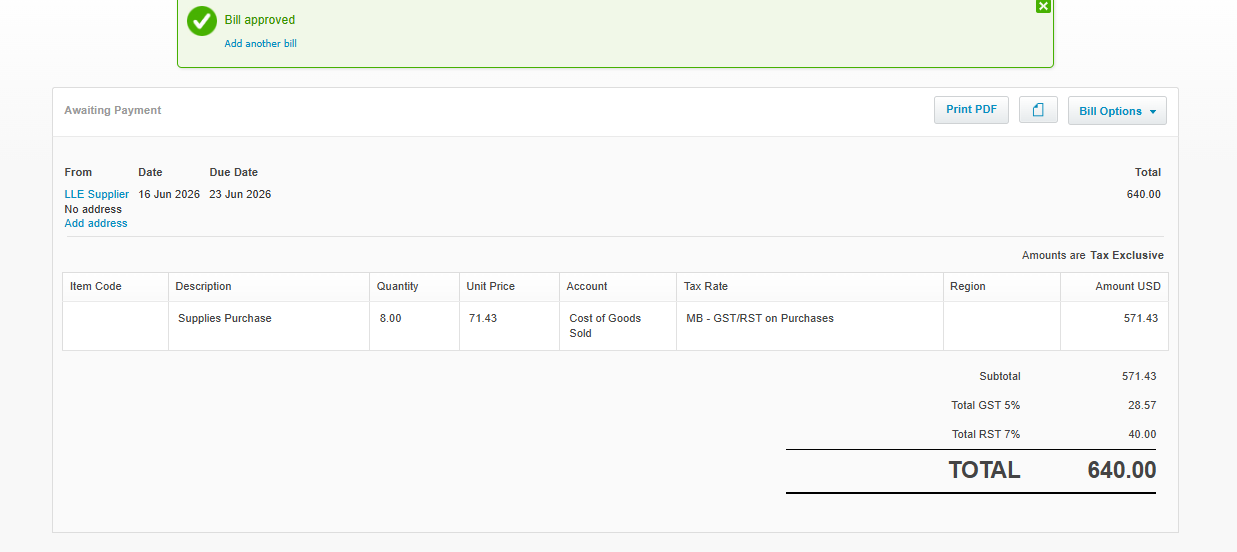Expand the Bill Options dropdown
Screen dimensions: 1237x552
tap(1117, 111)
